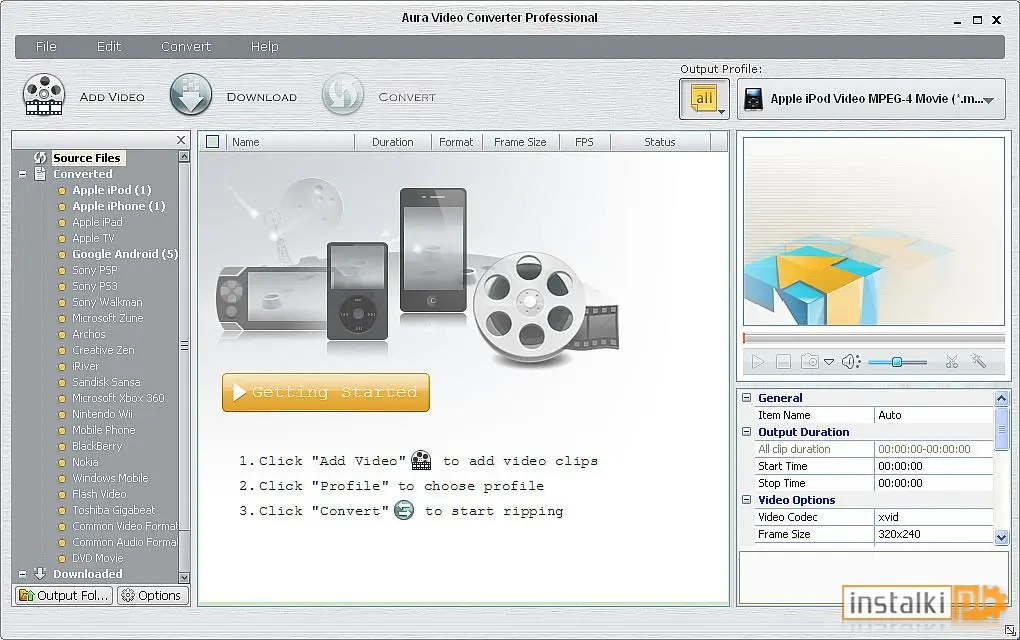The image size is (1020, 640).
Task: Click the Video Codec value 'xvid'
Action: tap(933, 517)
